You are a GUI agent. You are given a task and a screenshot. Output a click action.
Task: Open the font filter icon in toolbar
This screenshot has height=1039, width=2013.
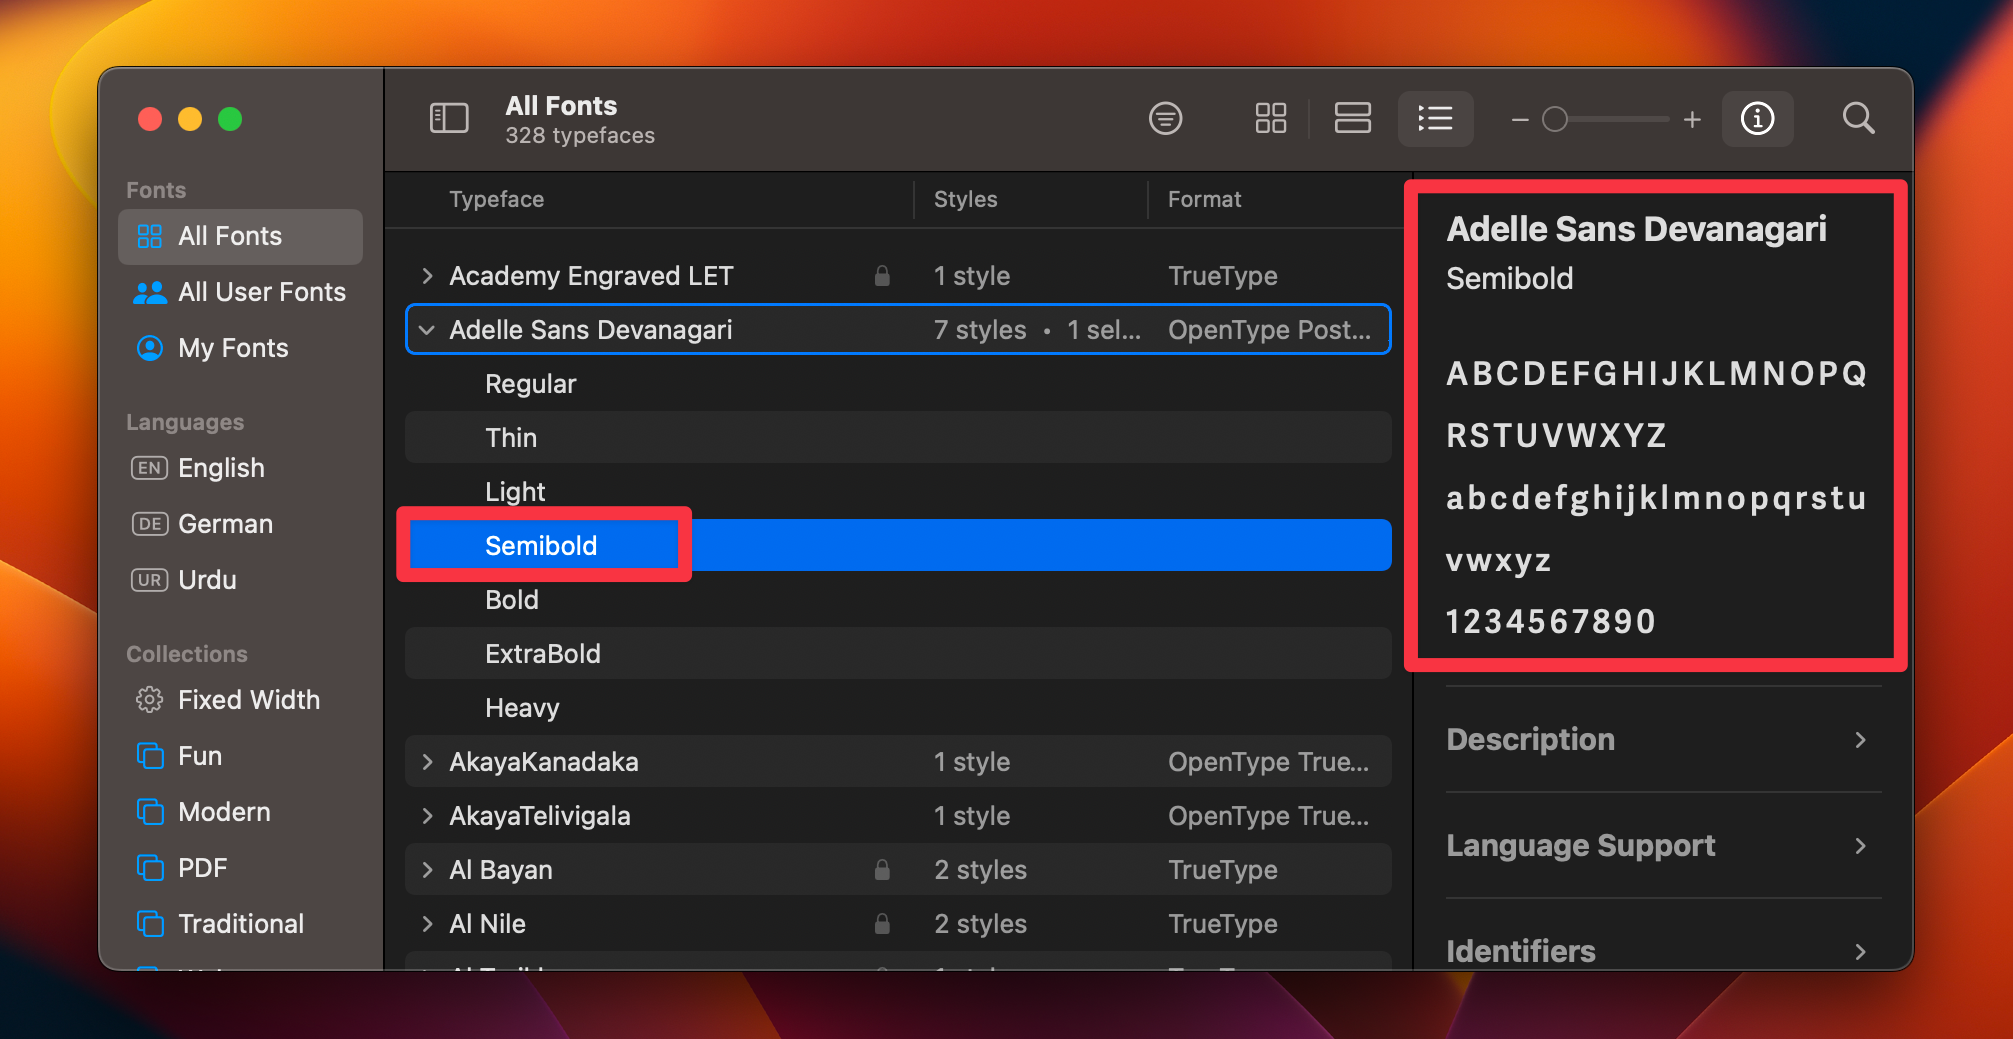pos(1165,118)
